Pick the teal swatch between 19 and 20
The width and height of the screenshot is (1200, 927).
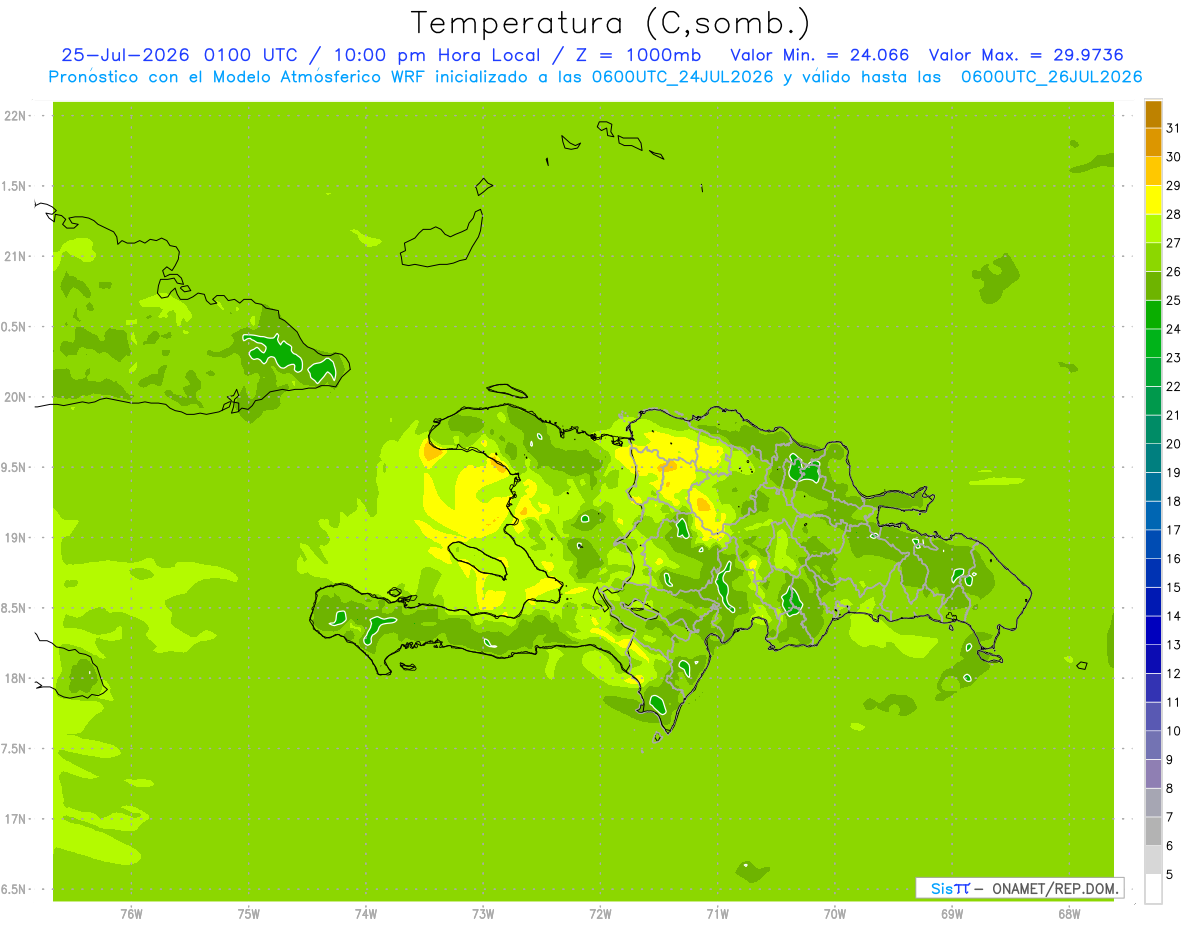click(1153, 459)
